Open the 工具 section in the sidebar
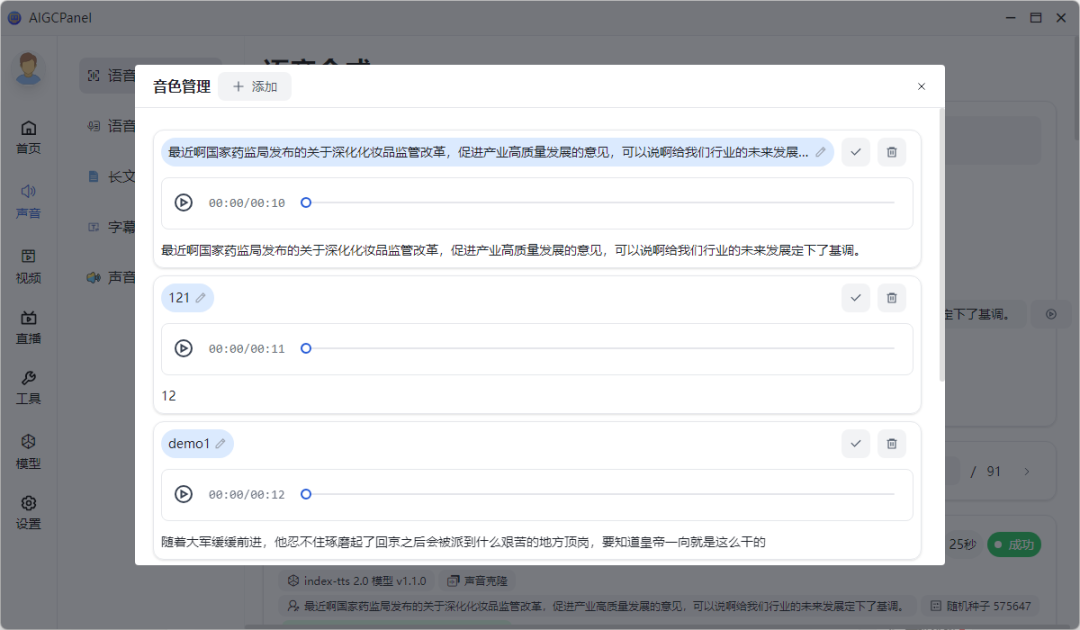Screen dimensions: 1080x630 click(x=28, y=387)
